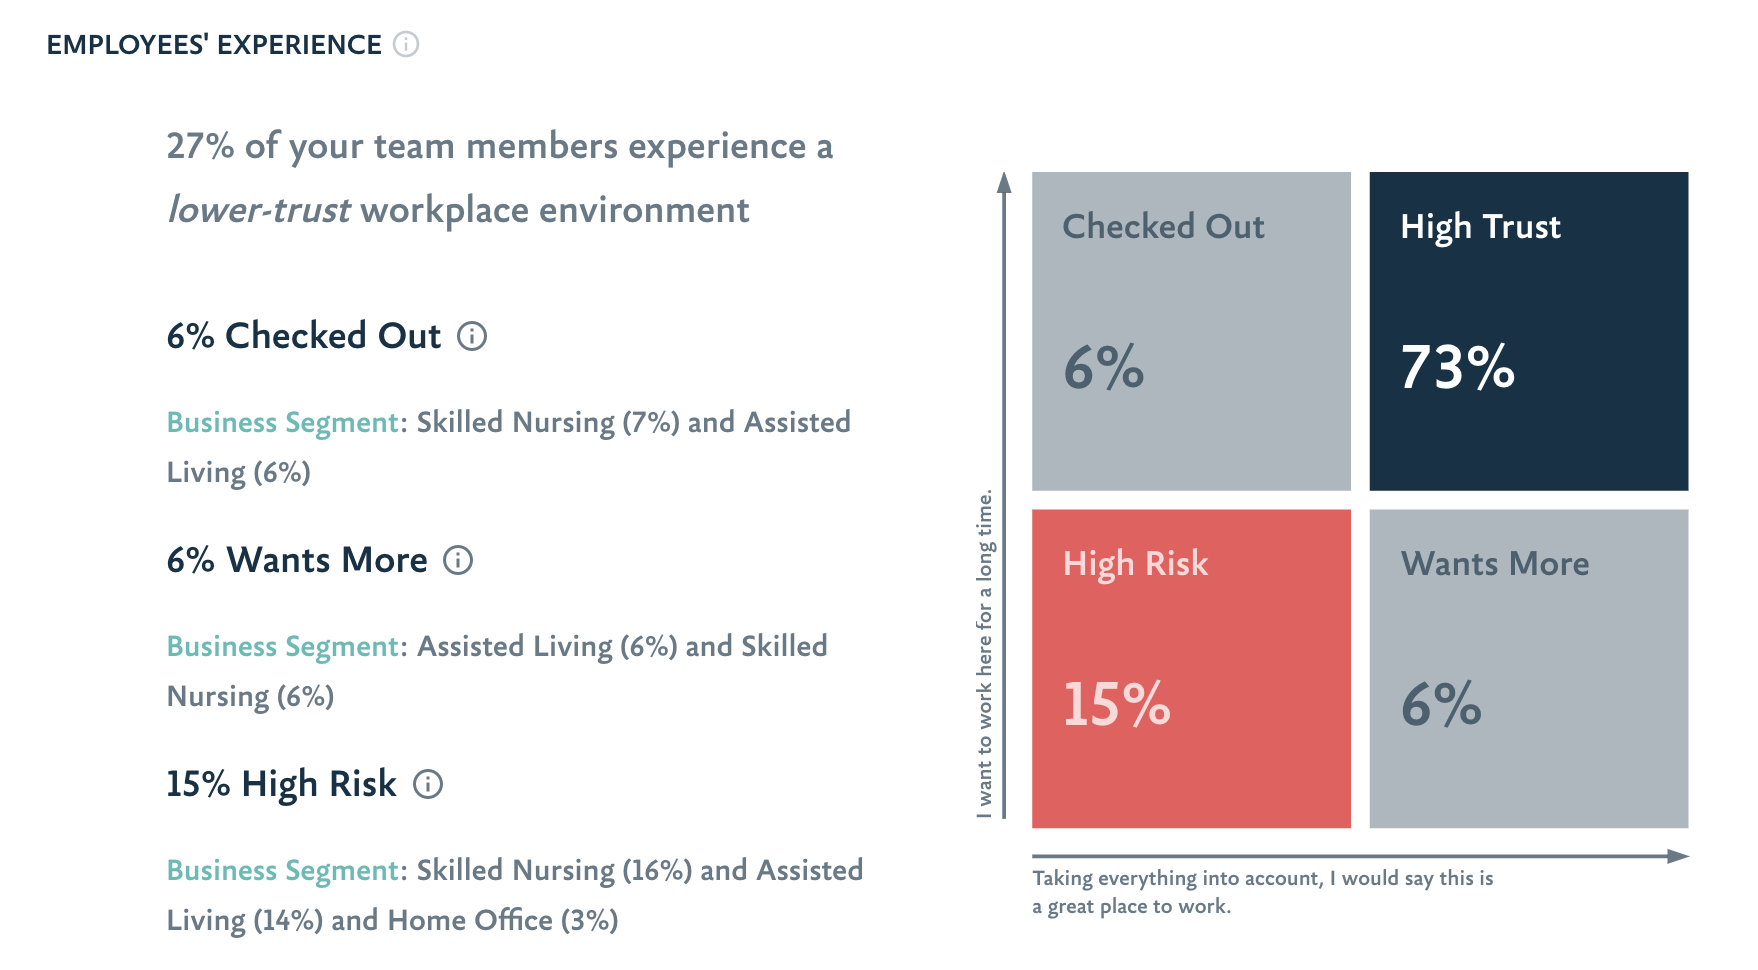Click the Employees' Experience section title
This screenshot has height=970, width=1758.
pos(214,45)
